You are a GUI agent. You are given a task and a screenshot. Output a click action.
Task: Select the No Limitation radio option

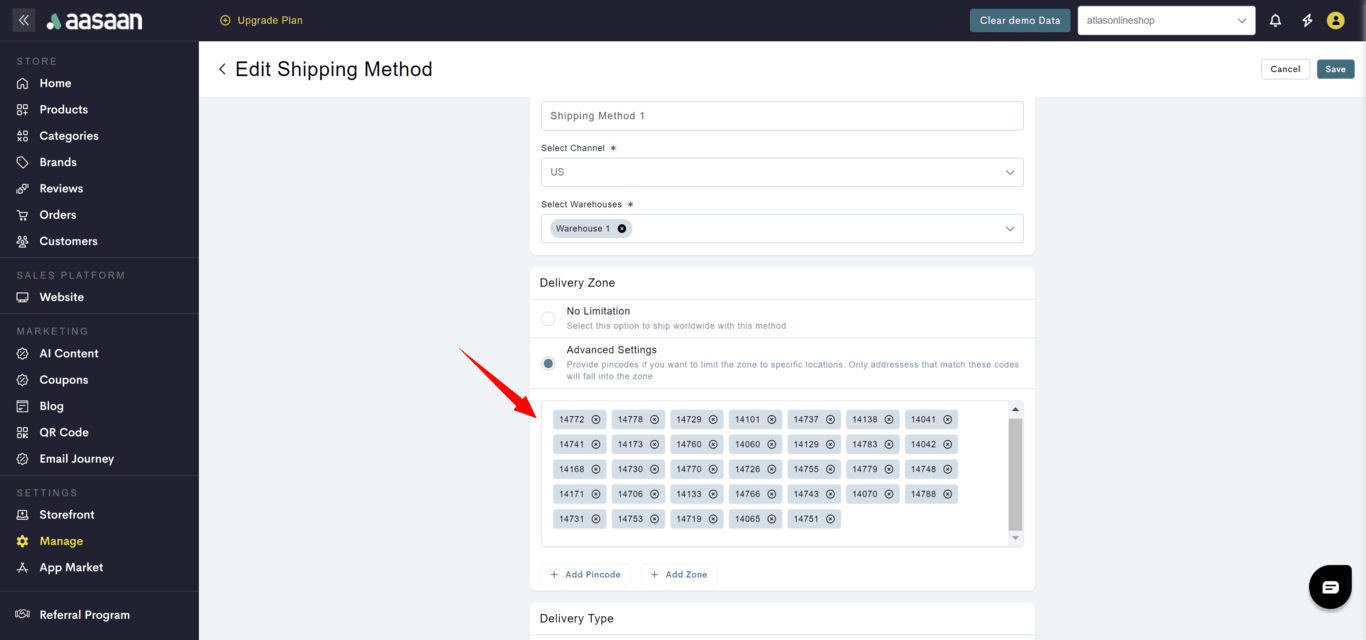point(548,319)
